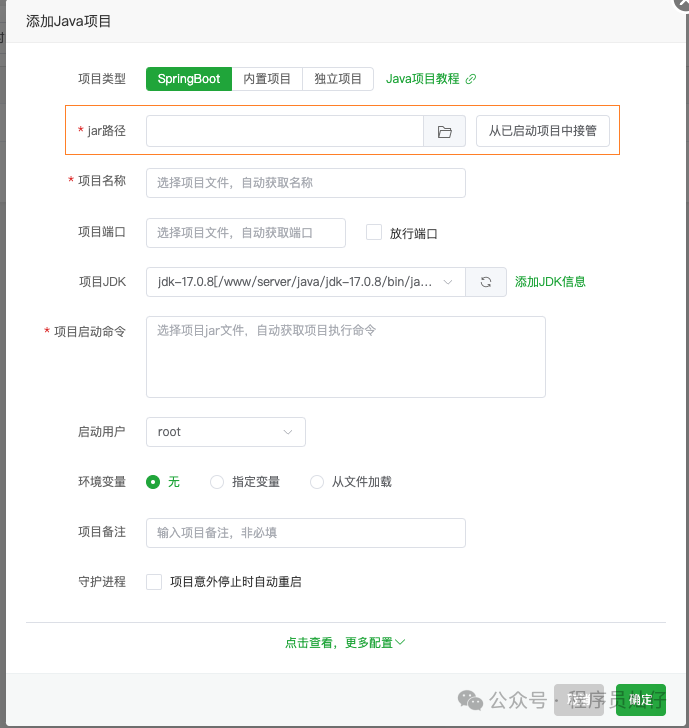Click the green 确定 button
Image resolution: width=689 pixels, height=728 pixels.
(x=641, y=700)
